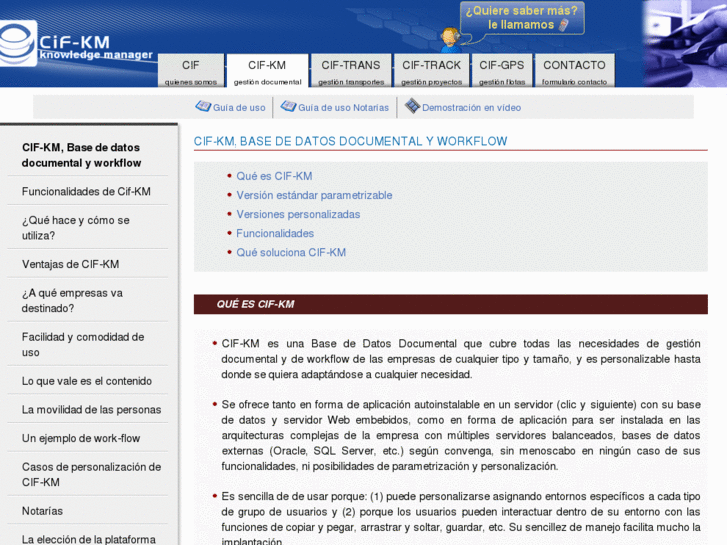Click the paragraph starting Es sencilla de de usar
This screenshot has height=545, width=727.
(x=461, y=518)
